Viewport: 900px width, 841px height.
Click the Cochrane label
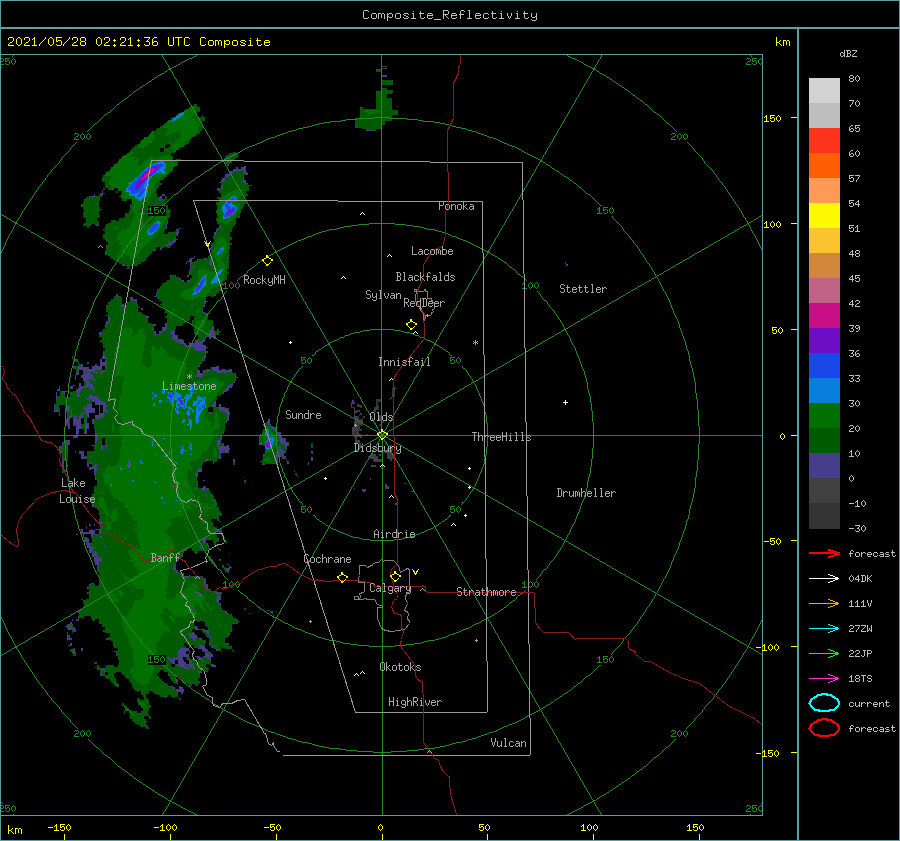pyautogui.click(x=327, y=559)
